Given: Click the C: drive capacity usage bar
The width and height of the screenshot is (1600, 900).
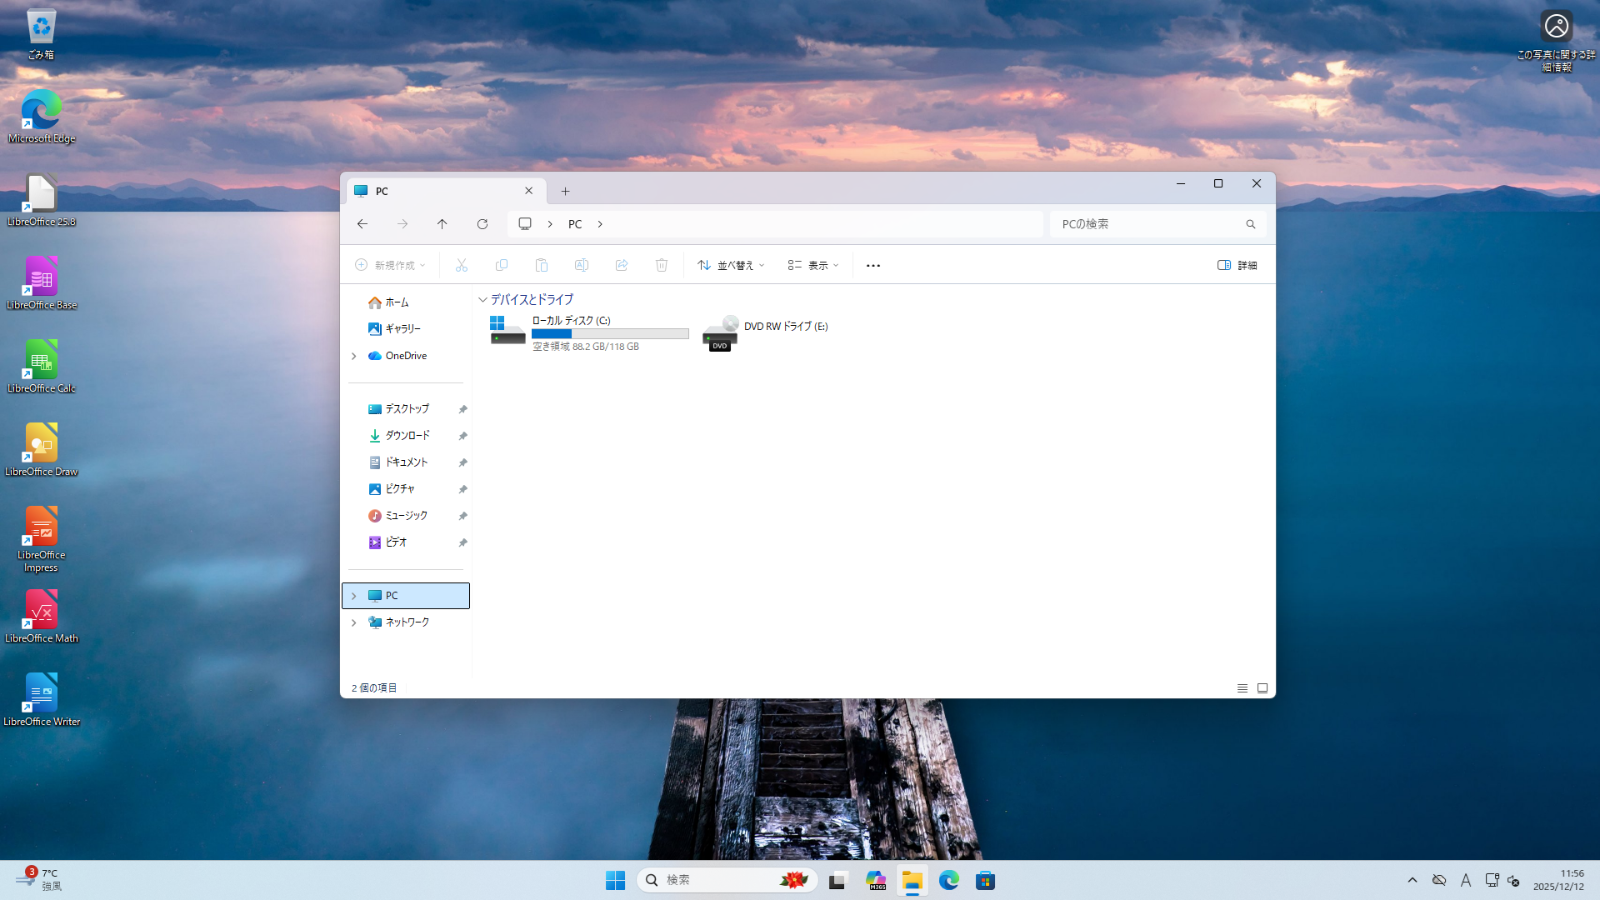Looking at the screenshot, I should (x=610, y=334).
